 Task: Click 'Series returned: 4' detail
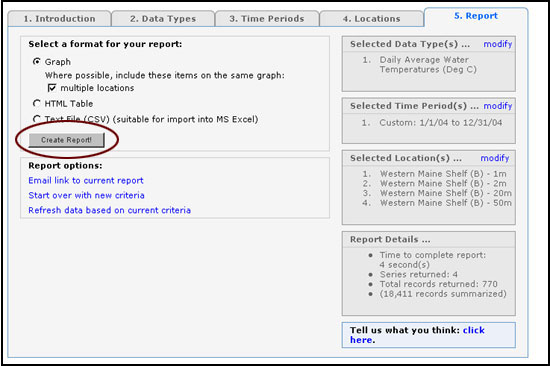pyautogui.click(x=418, y=274)
